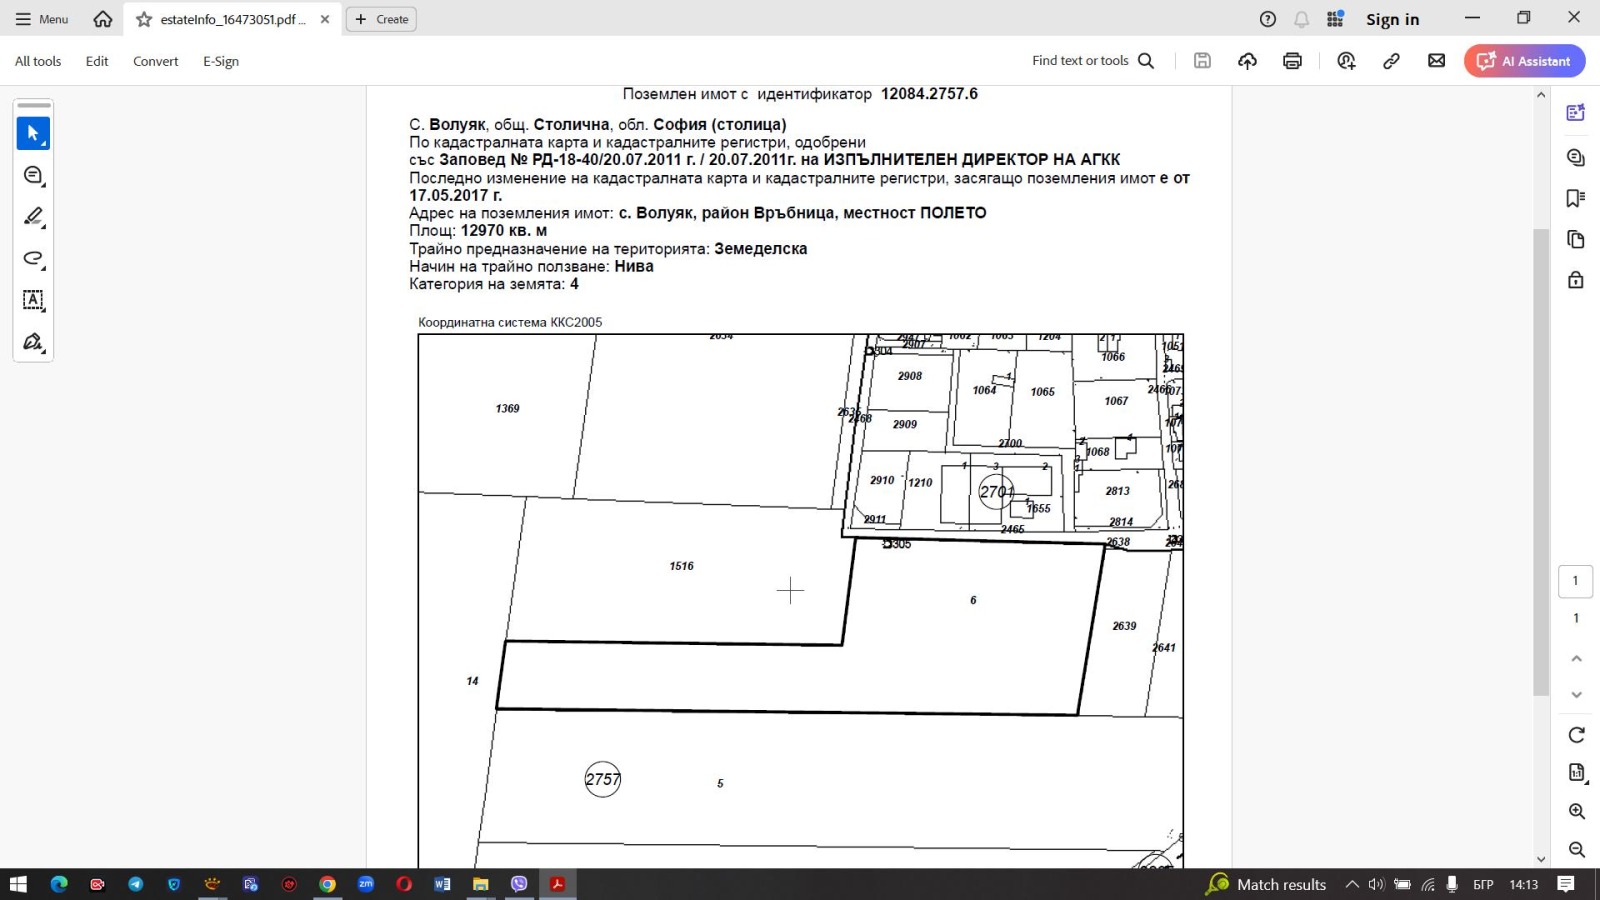The width and height of the screenshot is (1600, 900).
Task: Zoom in using the magnifier plus icon
Action: point(1576,811)
